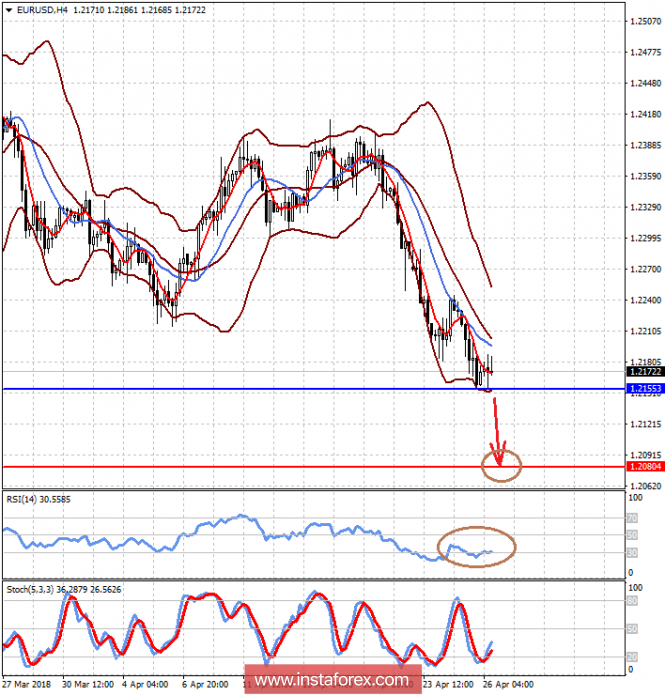The width and height of the screenshot is (665, 695).
Task: Click the small triangle before EURUSD,H4 title
Action: click(7, 8)
